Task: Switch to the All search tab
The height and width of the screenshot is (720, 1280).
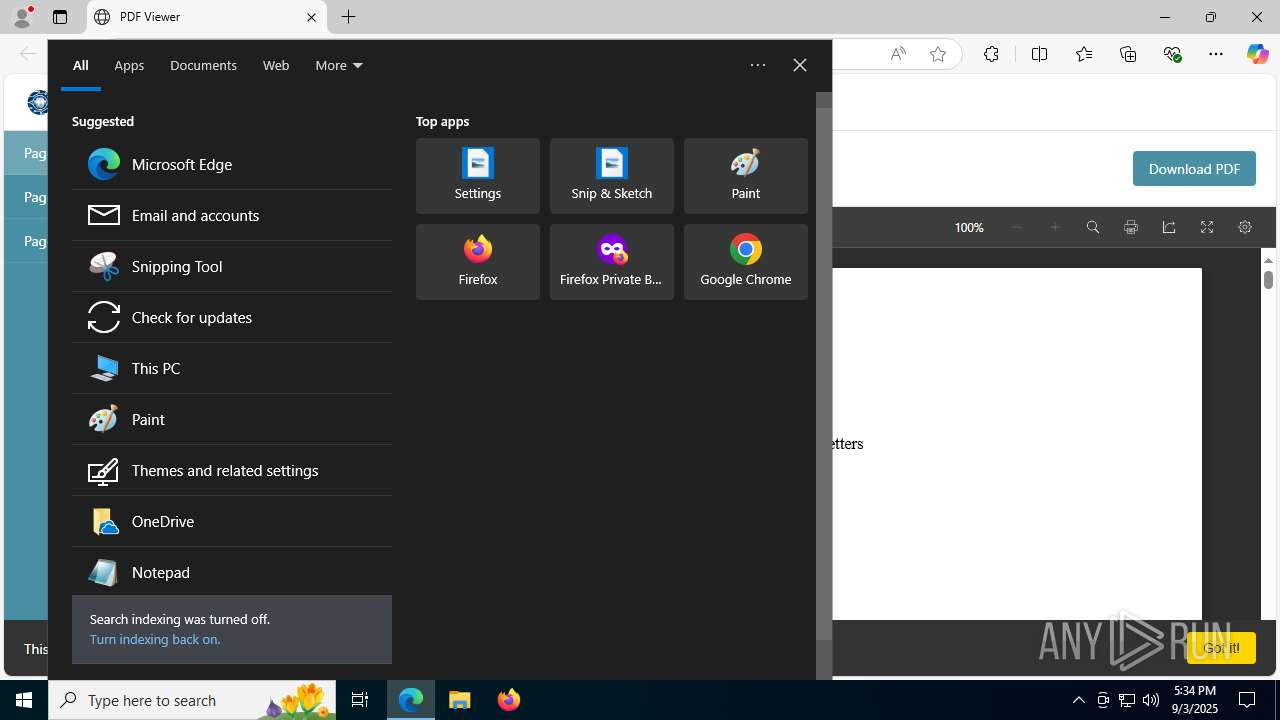Action: pos(81,65)
